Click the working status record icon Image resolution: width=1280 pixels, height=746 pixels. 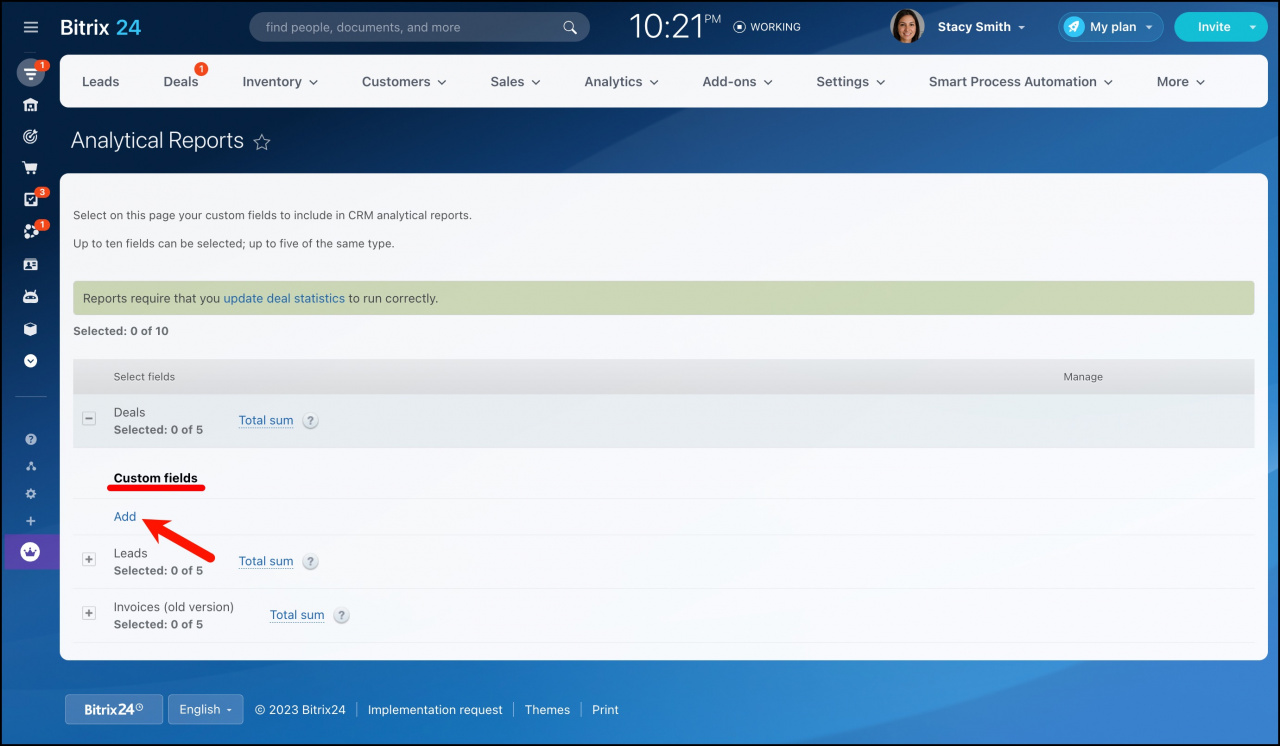coord(739,27)
